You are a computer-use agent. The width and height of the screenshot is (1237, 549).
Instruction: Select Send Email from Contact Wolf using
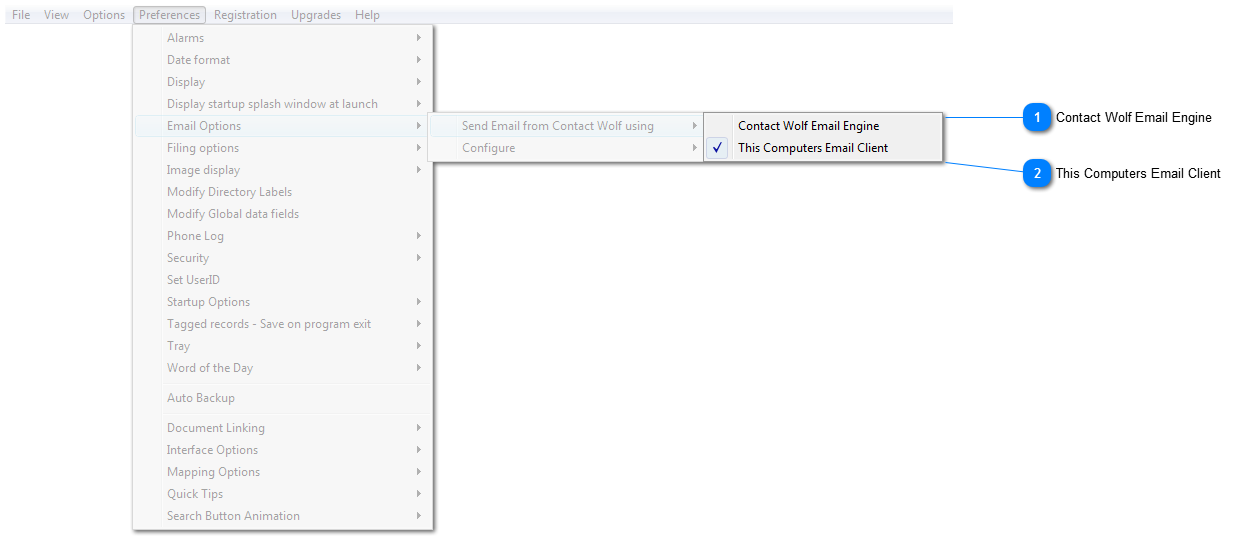coord(565,126)
